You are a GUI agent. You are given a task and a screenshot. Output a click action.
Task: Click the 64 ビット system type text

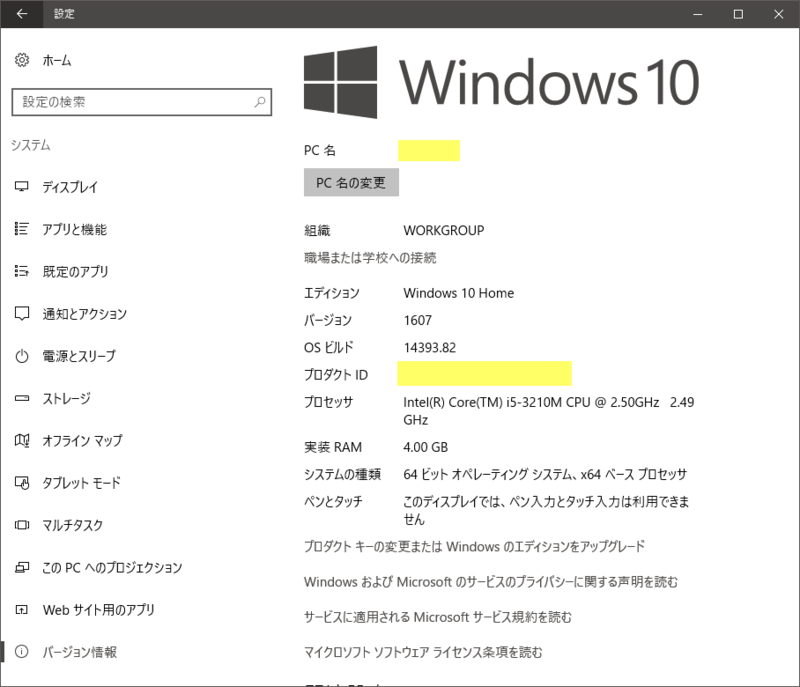(x=545, y=474)
